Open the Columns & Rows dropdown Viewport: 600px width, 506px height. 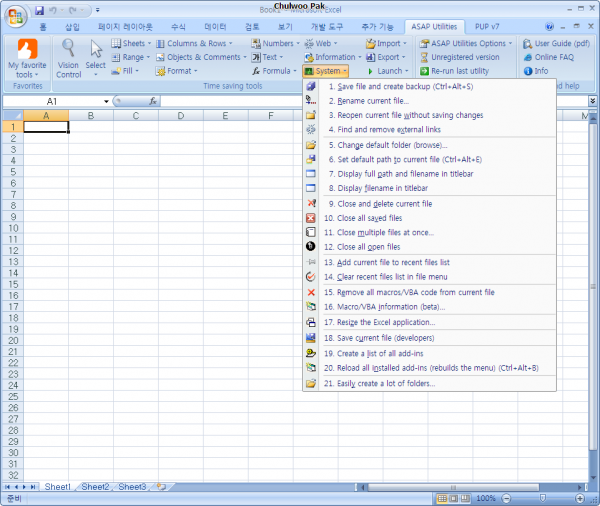(x=195, y=43)
